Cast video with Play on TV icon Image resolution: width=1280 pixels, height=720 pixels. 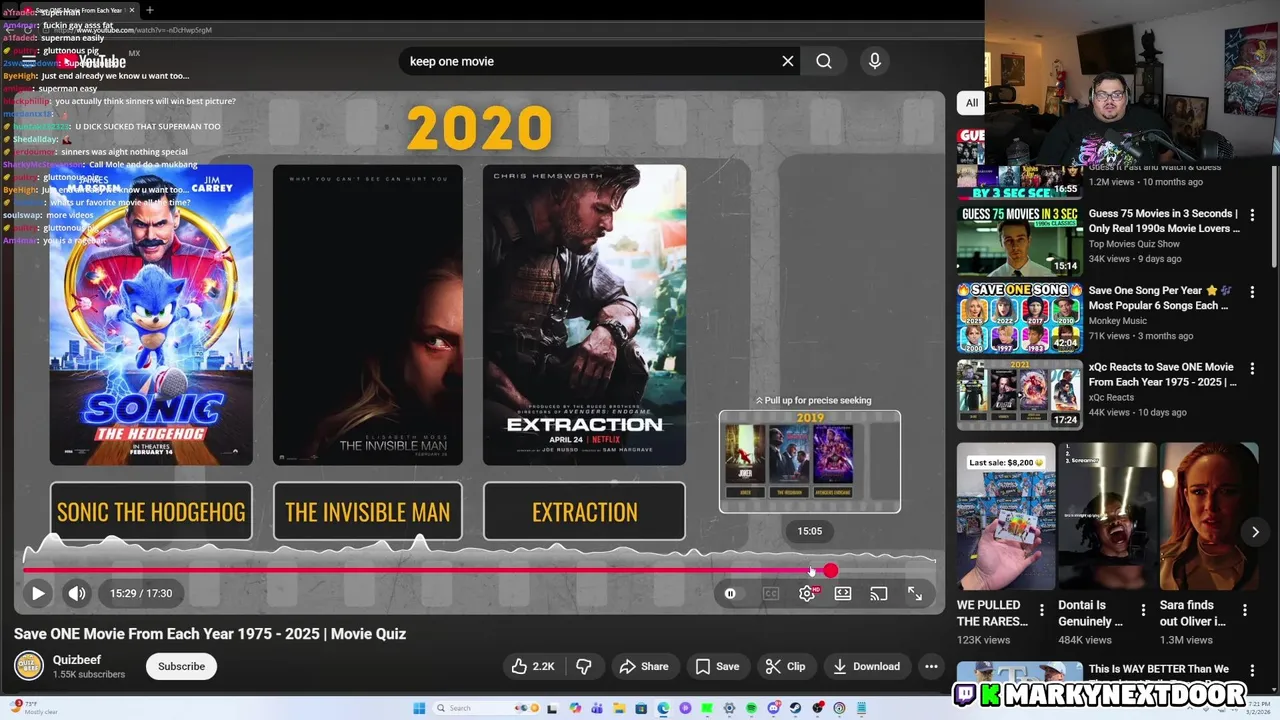879,593
